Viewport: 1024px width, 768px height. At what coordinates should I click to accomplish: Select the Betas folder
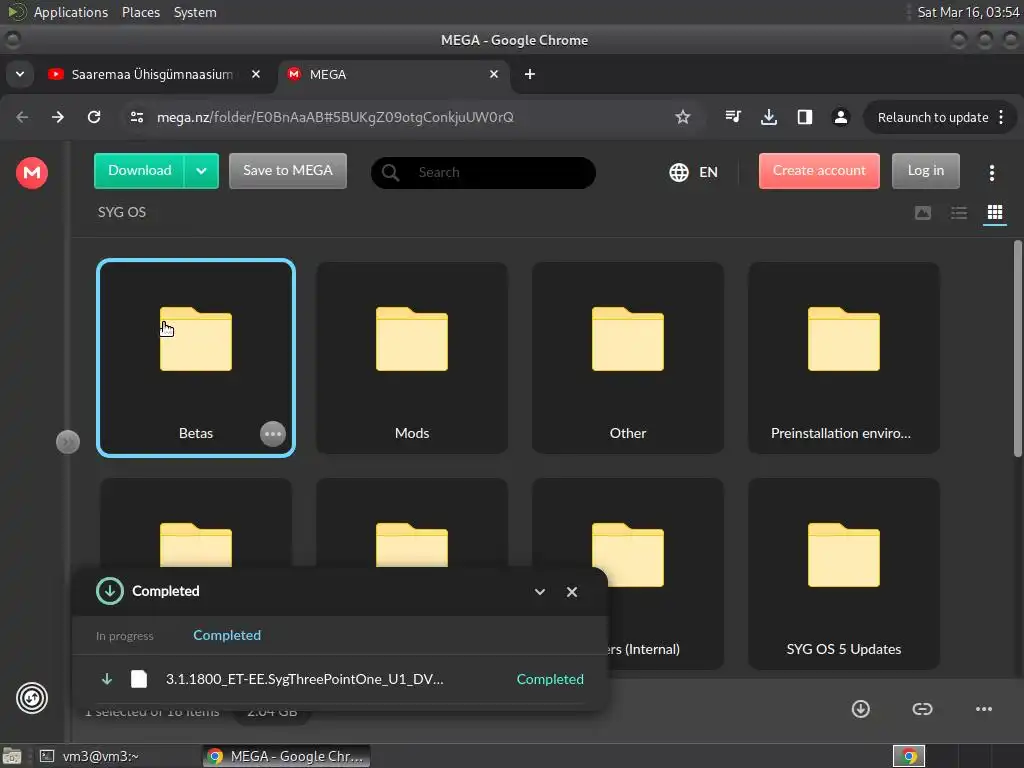196,358
